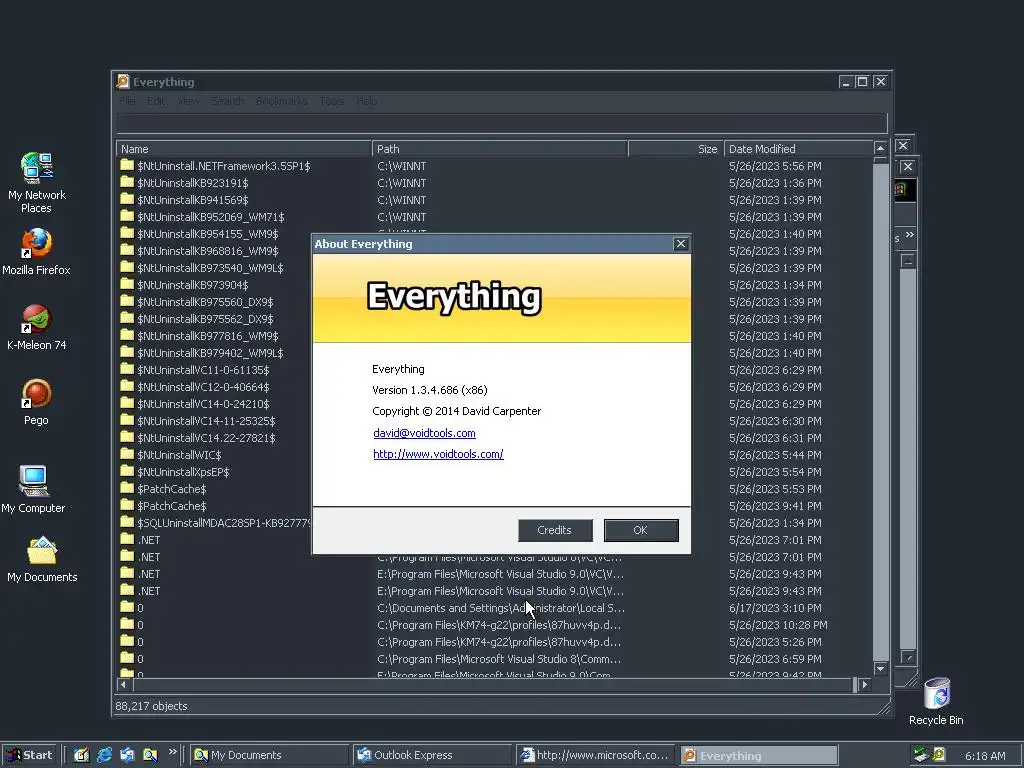Click the folder icon of $NtUninstallKB923191$
Viewport: 1024px width, 768px height.
coord(127,183)
